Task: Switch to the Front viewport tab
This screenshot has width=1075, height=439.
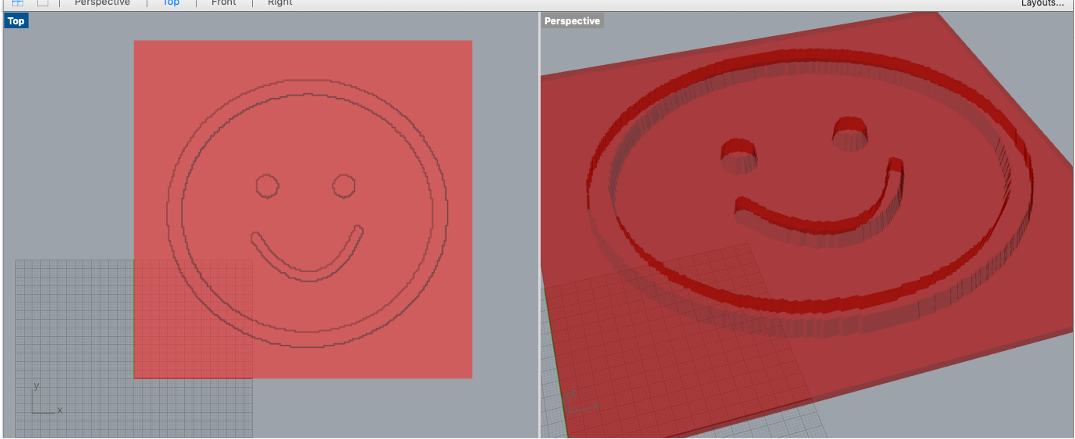Action: (x=224, y=3)
